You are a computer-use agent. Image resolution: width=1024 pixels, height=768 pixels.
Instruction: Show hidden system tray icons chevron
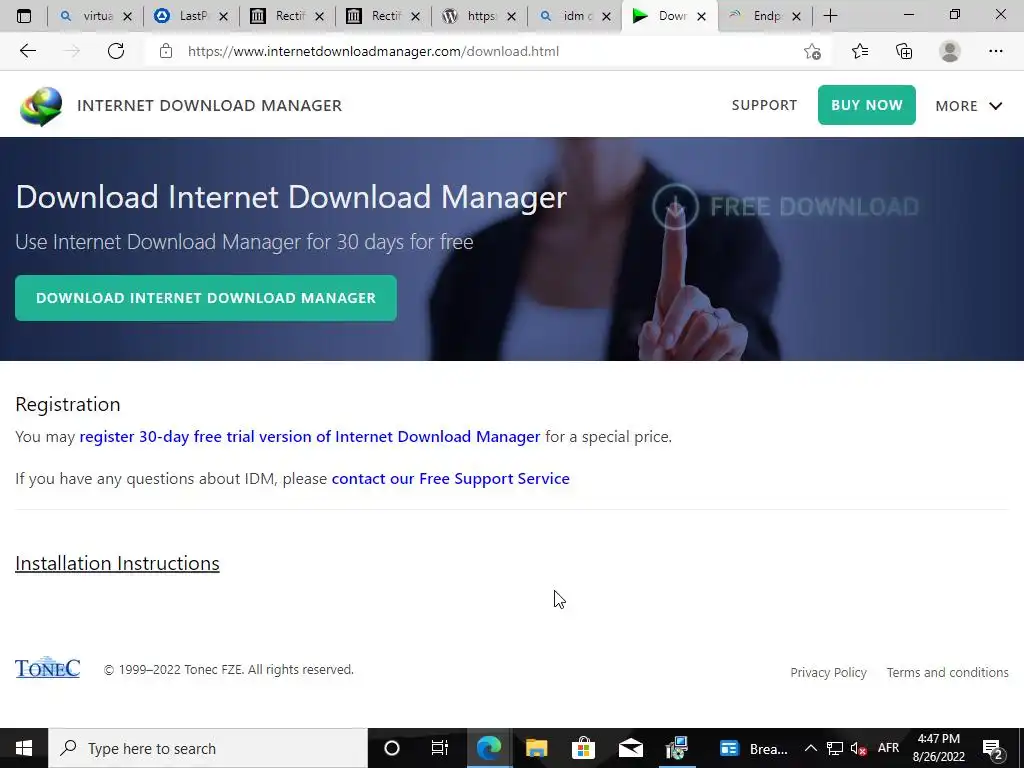pyautogui.click(x=810, y=748)
